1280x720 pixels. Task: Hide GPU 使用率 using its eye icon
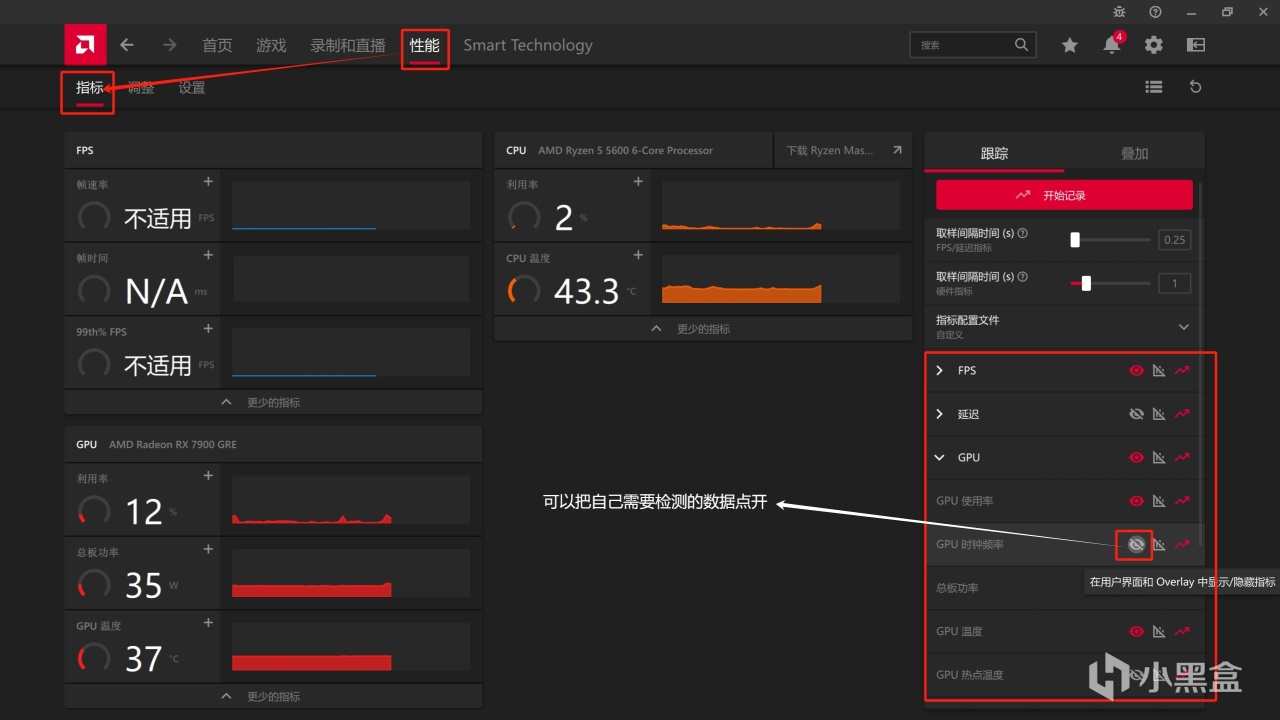[1136, 501]
